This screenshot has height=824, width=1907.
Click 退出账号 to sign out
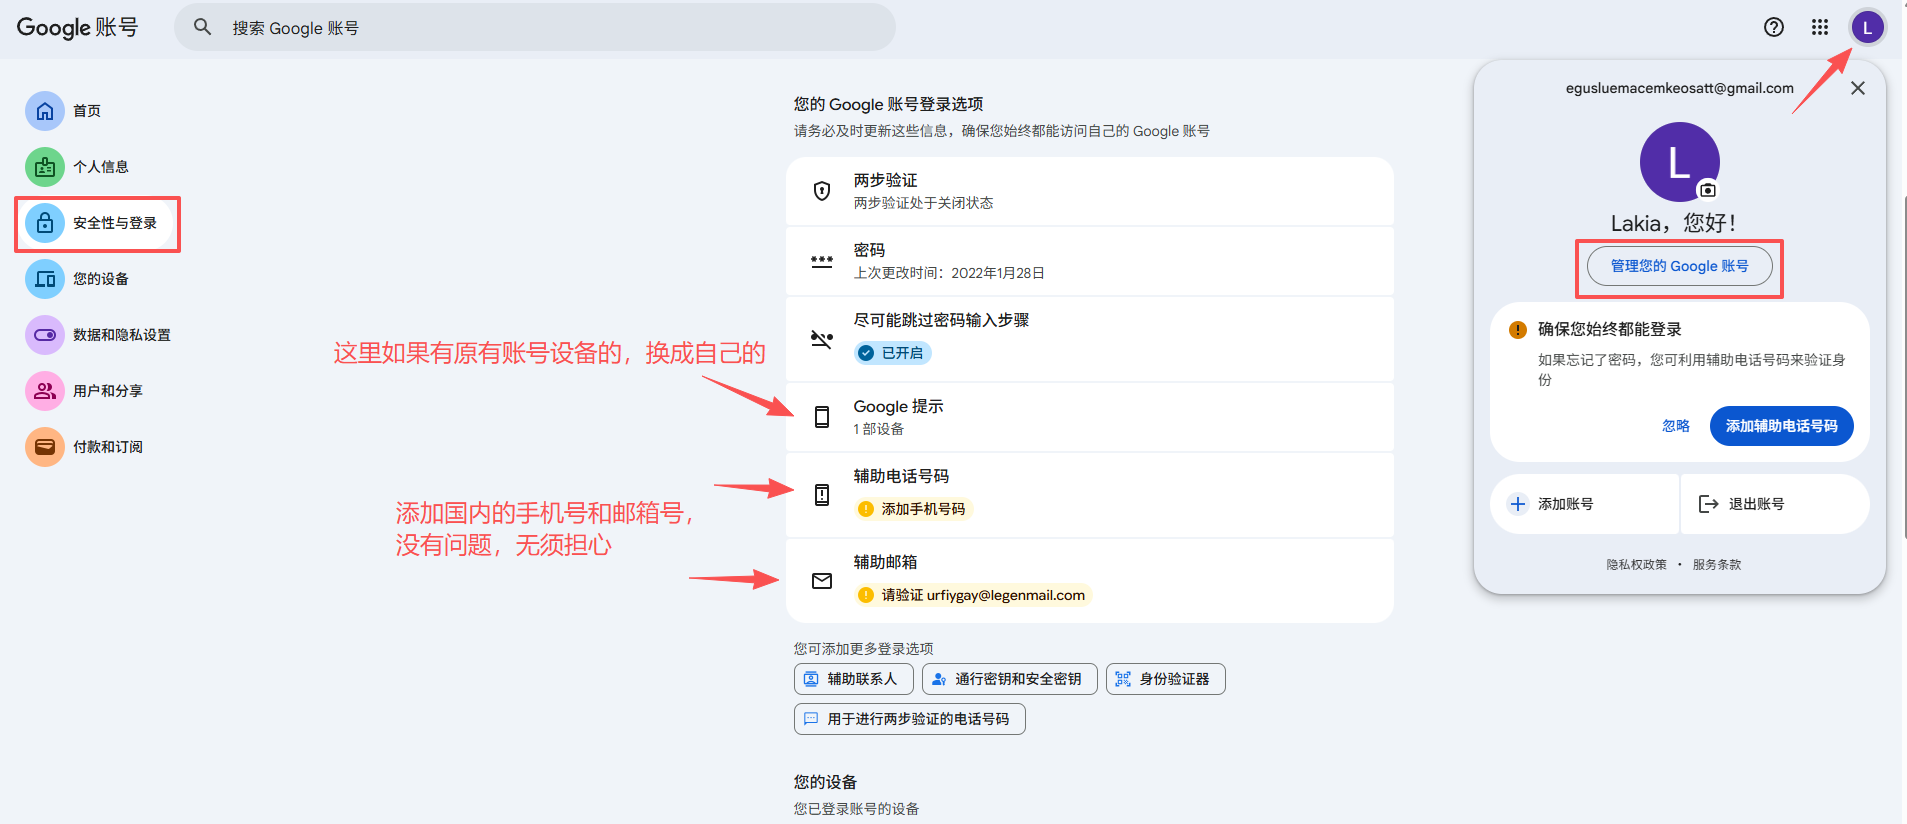coord(1775,504)
